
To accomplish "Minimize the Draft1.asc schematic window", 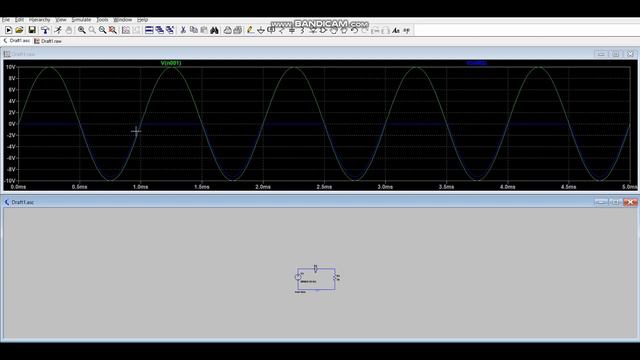I will tap(601, 202).
